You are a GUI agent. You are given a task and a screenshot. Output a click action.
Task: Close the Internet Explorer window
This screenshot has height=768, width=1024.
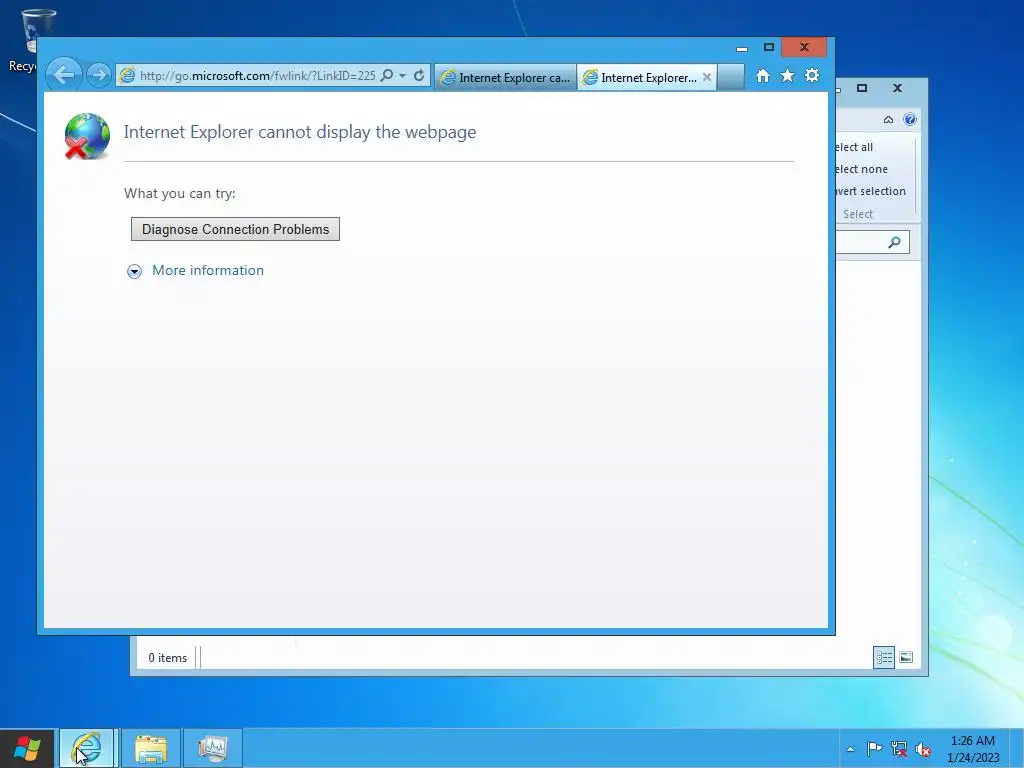tap(805, 47)
